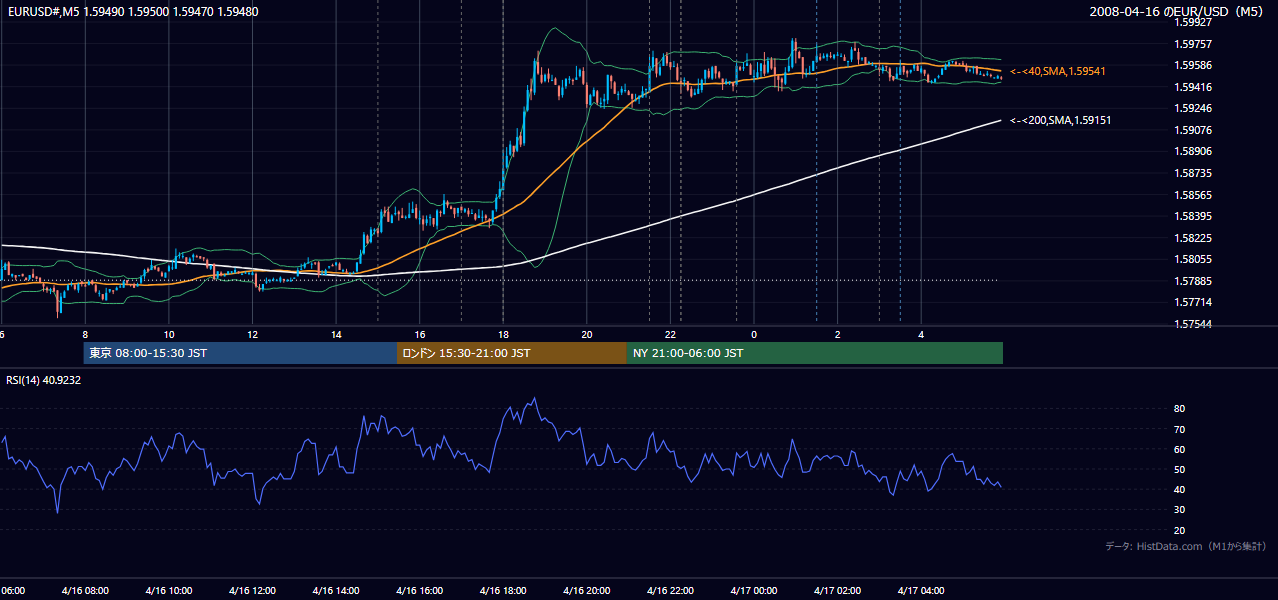
Task: Click hour tick 18 under price chart
Action: point(503,334)
